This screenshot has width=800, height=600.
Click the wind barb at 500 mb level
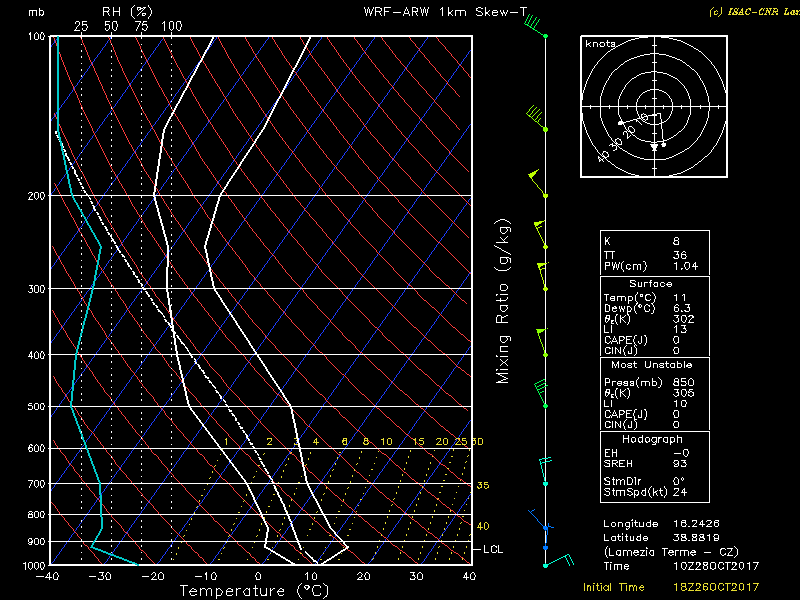click(x=541, y=394)
